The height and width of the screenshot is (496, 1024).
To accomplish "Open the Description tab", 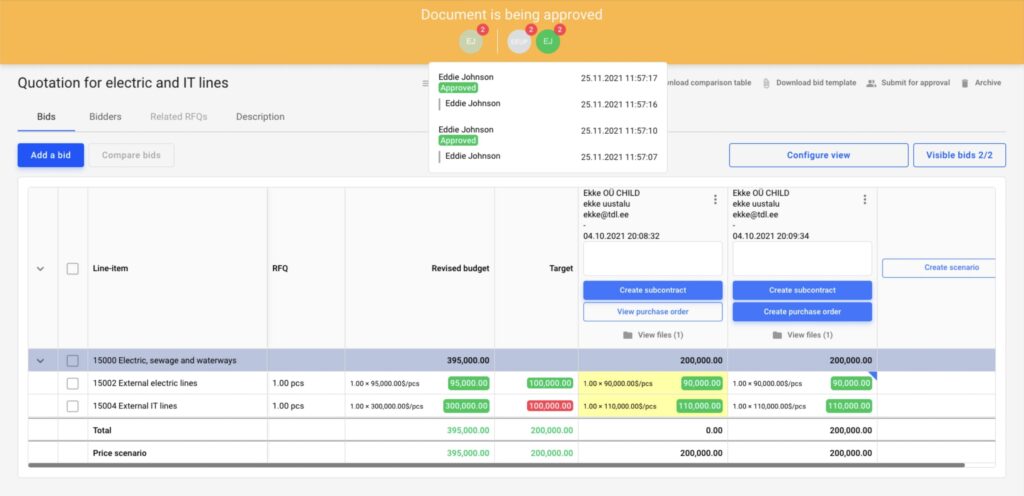I will 260,117.
